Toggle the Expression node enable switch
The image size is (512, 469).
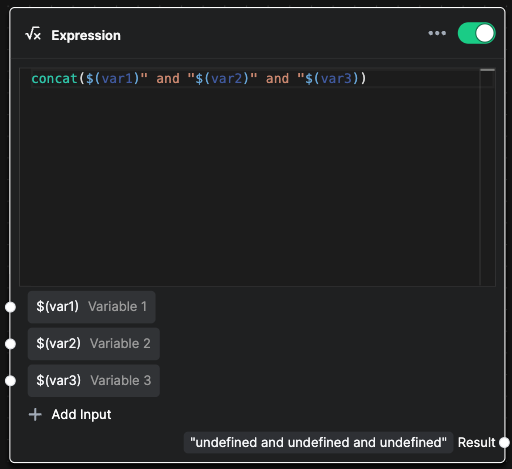(476, 33)
